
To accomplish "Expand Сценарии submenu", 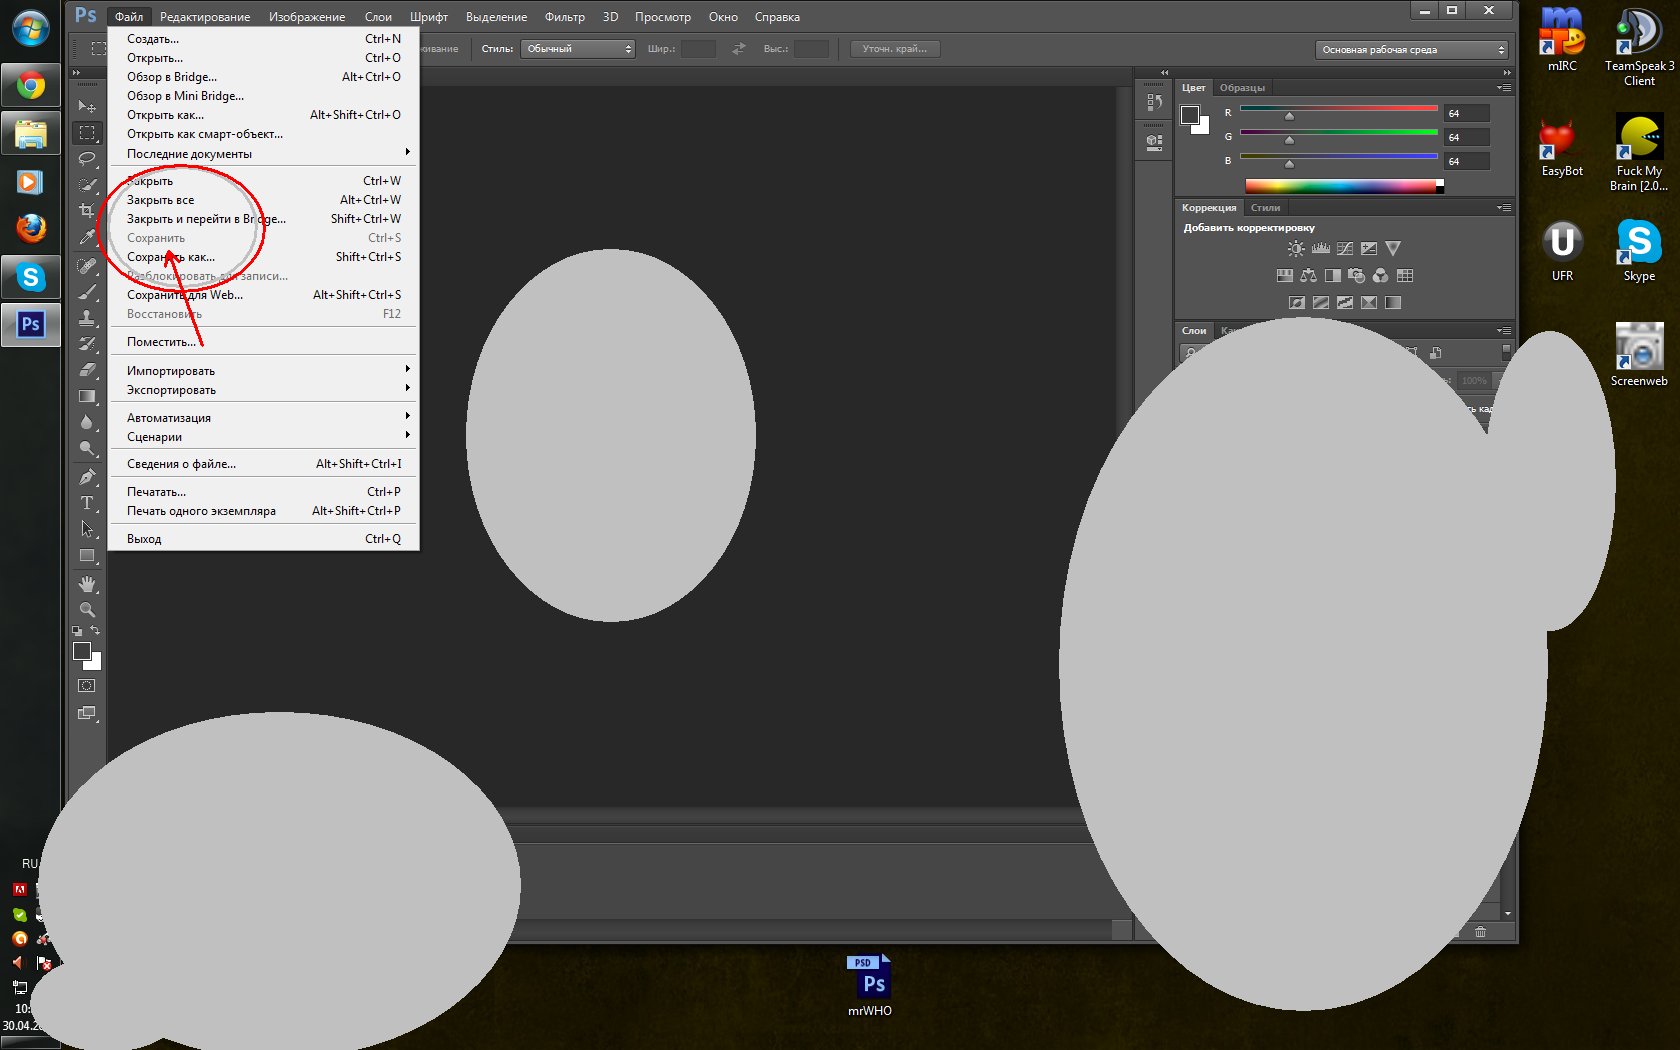I will (264, 437).
